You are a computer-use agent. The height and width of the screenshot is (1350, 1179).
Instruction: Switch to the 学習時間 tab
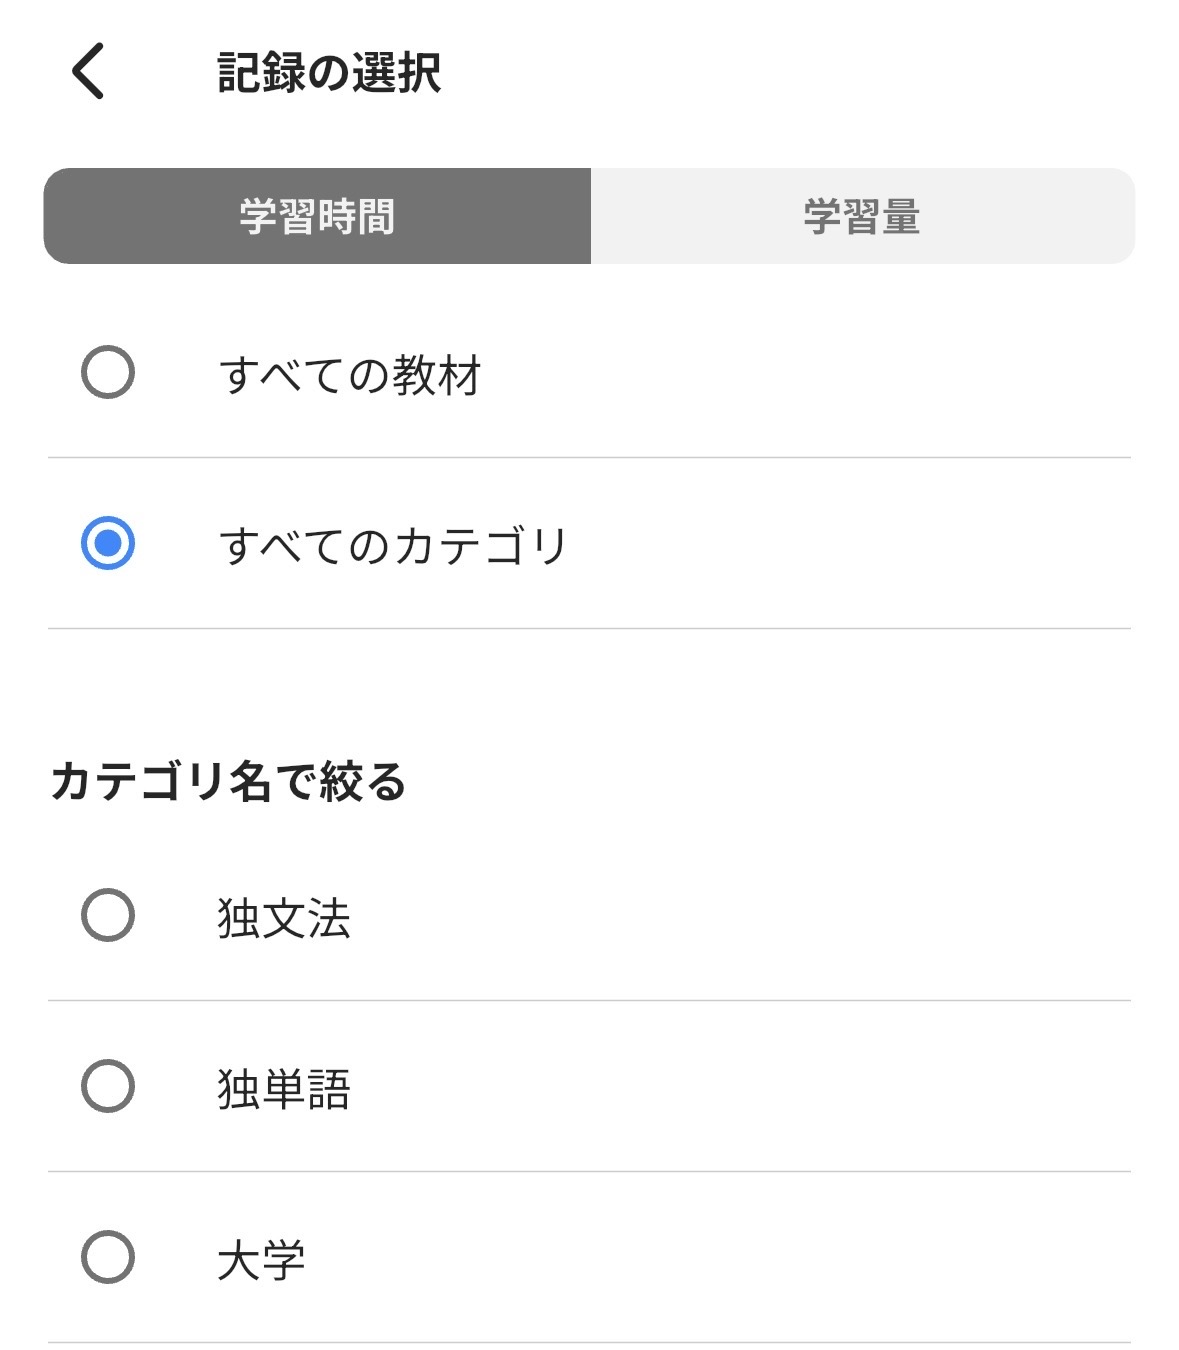tap(317, 216)
